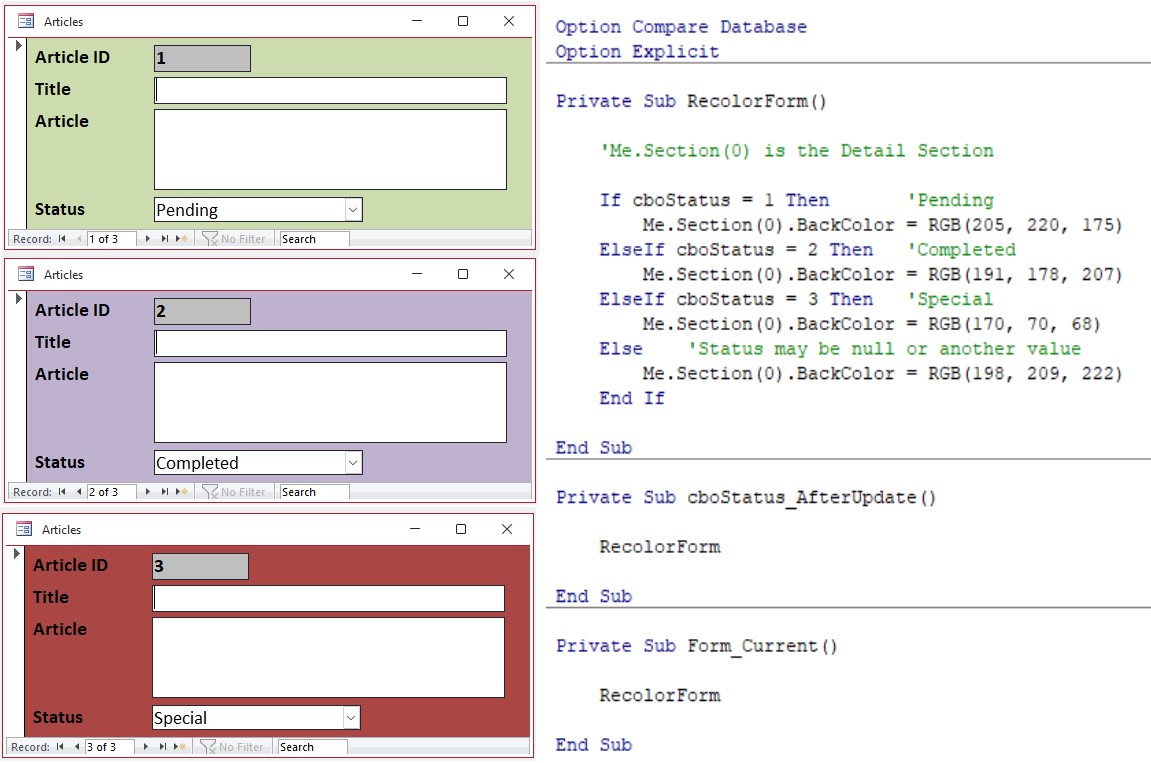This screenshot has width=1151, height=763.
Task: Click the Search box on the Pending form
Action: 310,239
